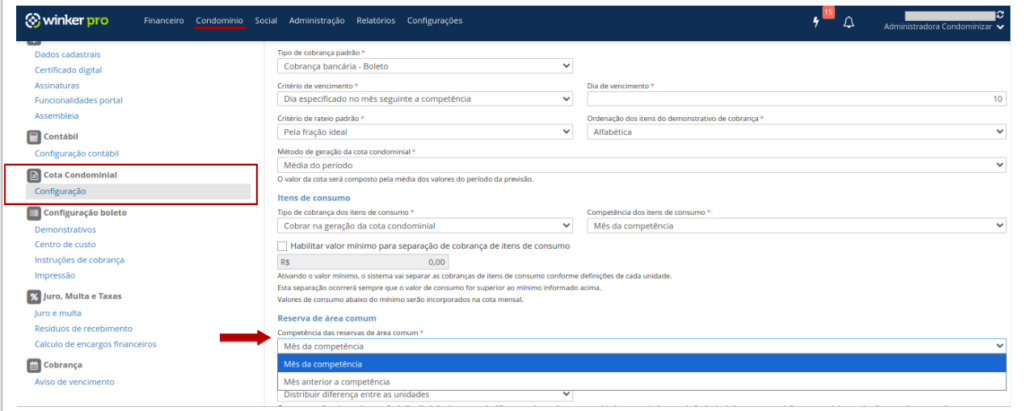Open Distribuir diferença entre as unidades dropdown
The height and width of the screenshot is (411, 1024).
pos(425,395)
